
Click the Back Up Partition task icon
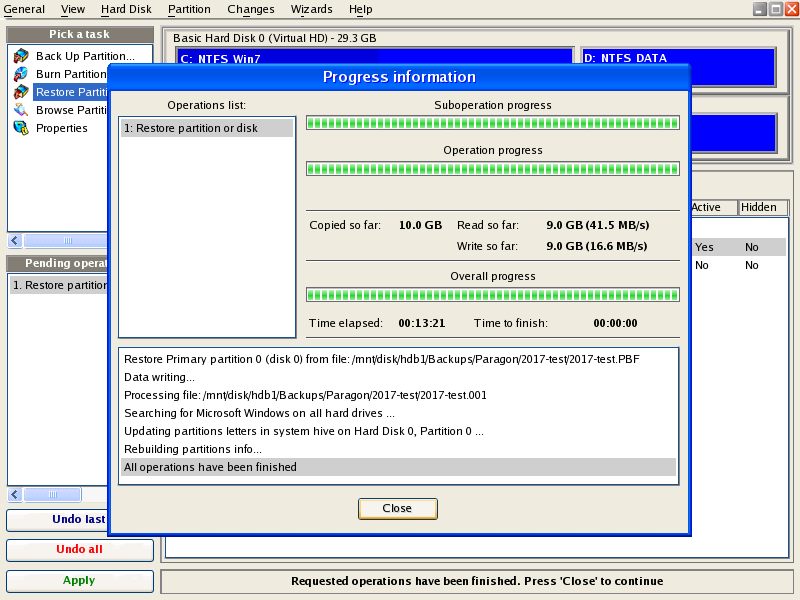tap(21, 56)
